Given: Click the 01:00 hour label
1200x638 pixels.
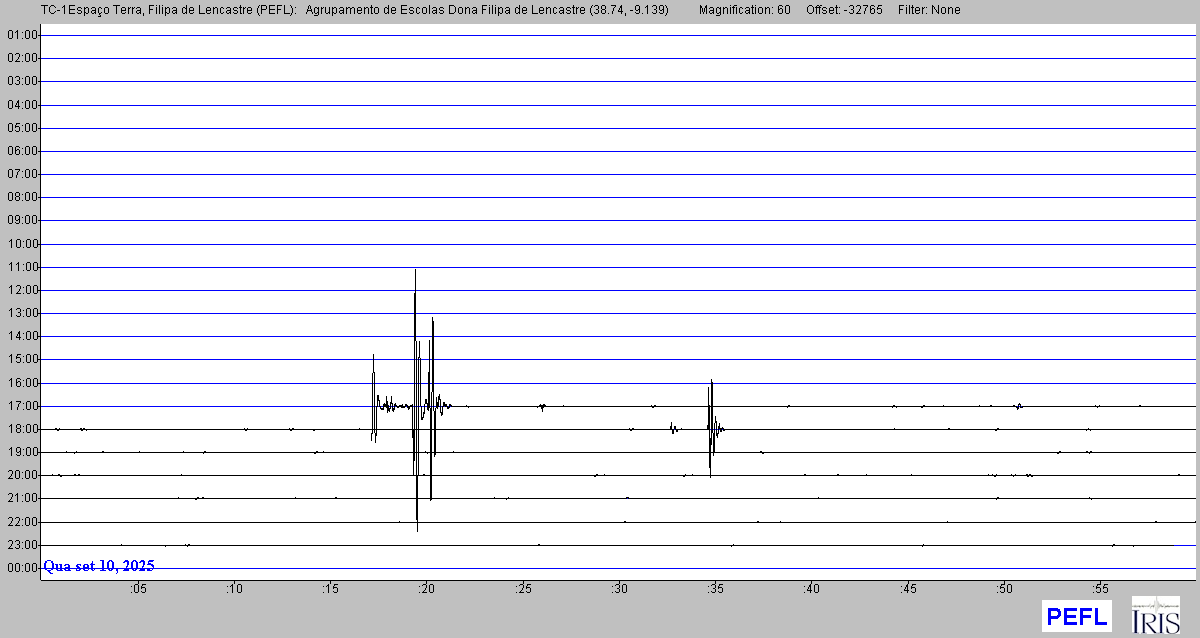Looking at the screenshot, I should (x=22, y=35).
